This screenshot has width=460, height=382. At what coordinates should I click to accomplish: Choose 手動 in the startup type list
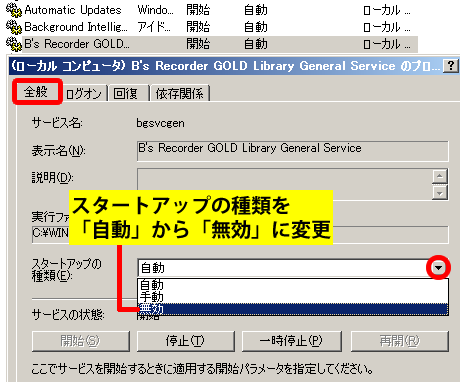coord(293,297)
